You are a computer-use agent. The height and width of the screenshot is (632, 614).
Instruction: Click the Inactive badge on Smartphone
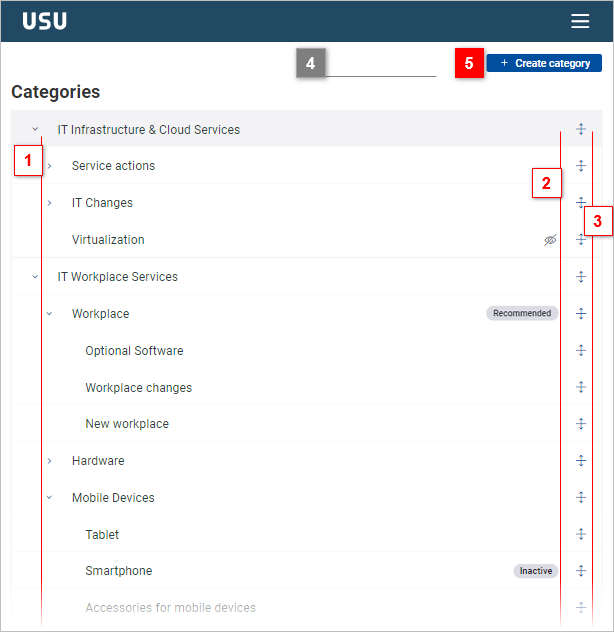[535, 571]
